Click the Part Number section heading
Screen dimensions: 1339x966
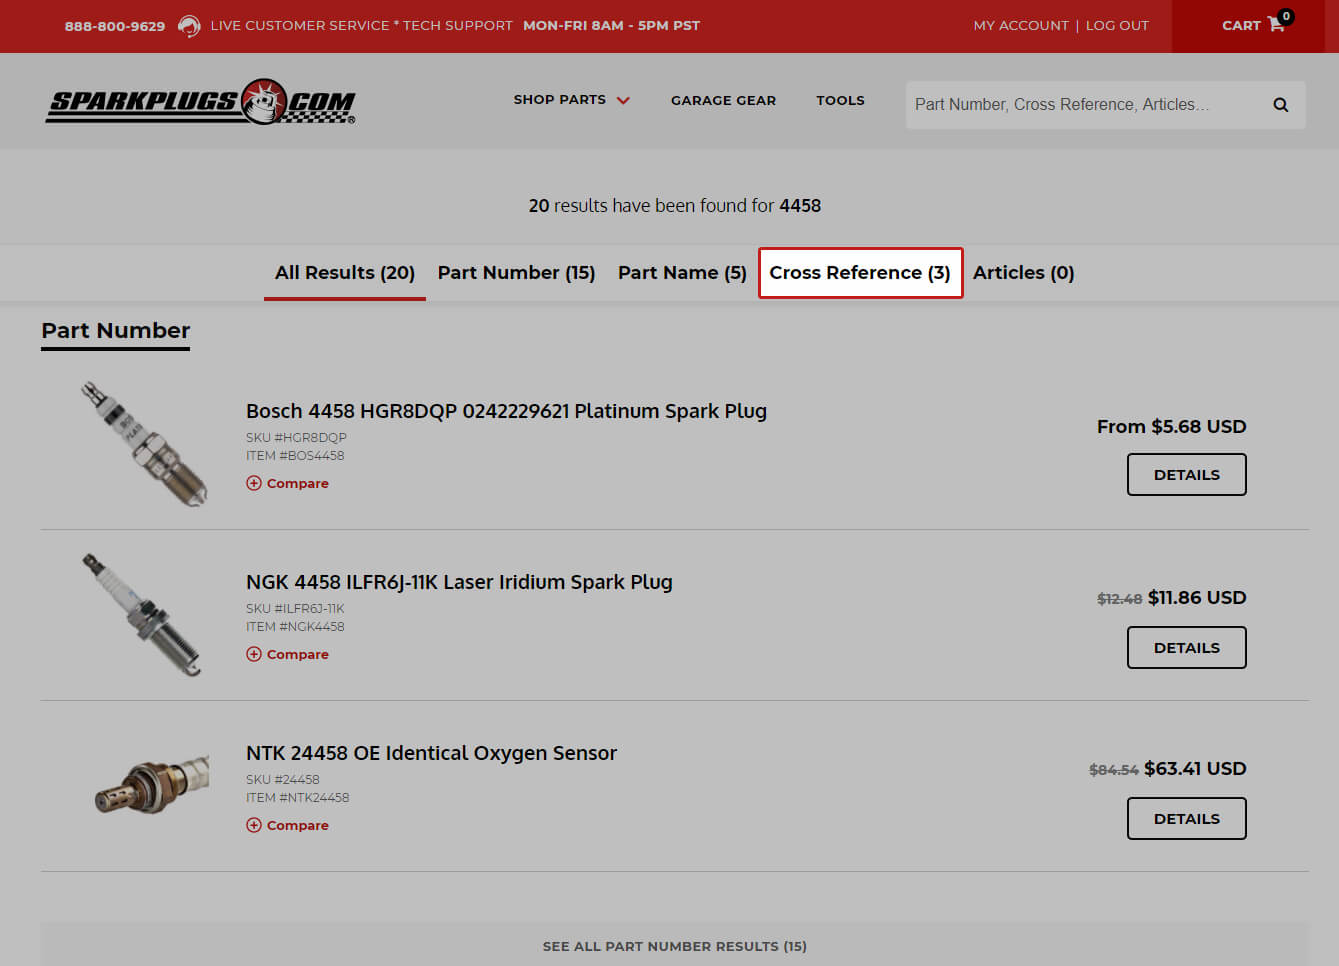pyautogui.click(x=116, y=331)
